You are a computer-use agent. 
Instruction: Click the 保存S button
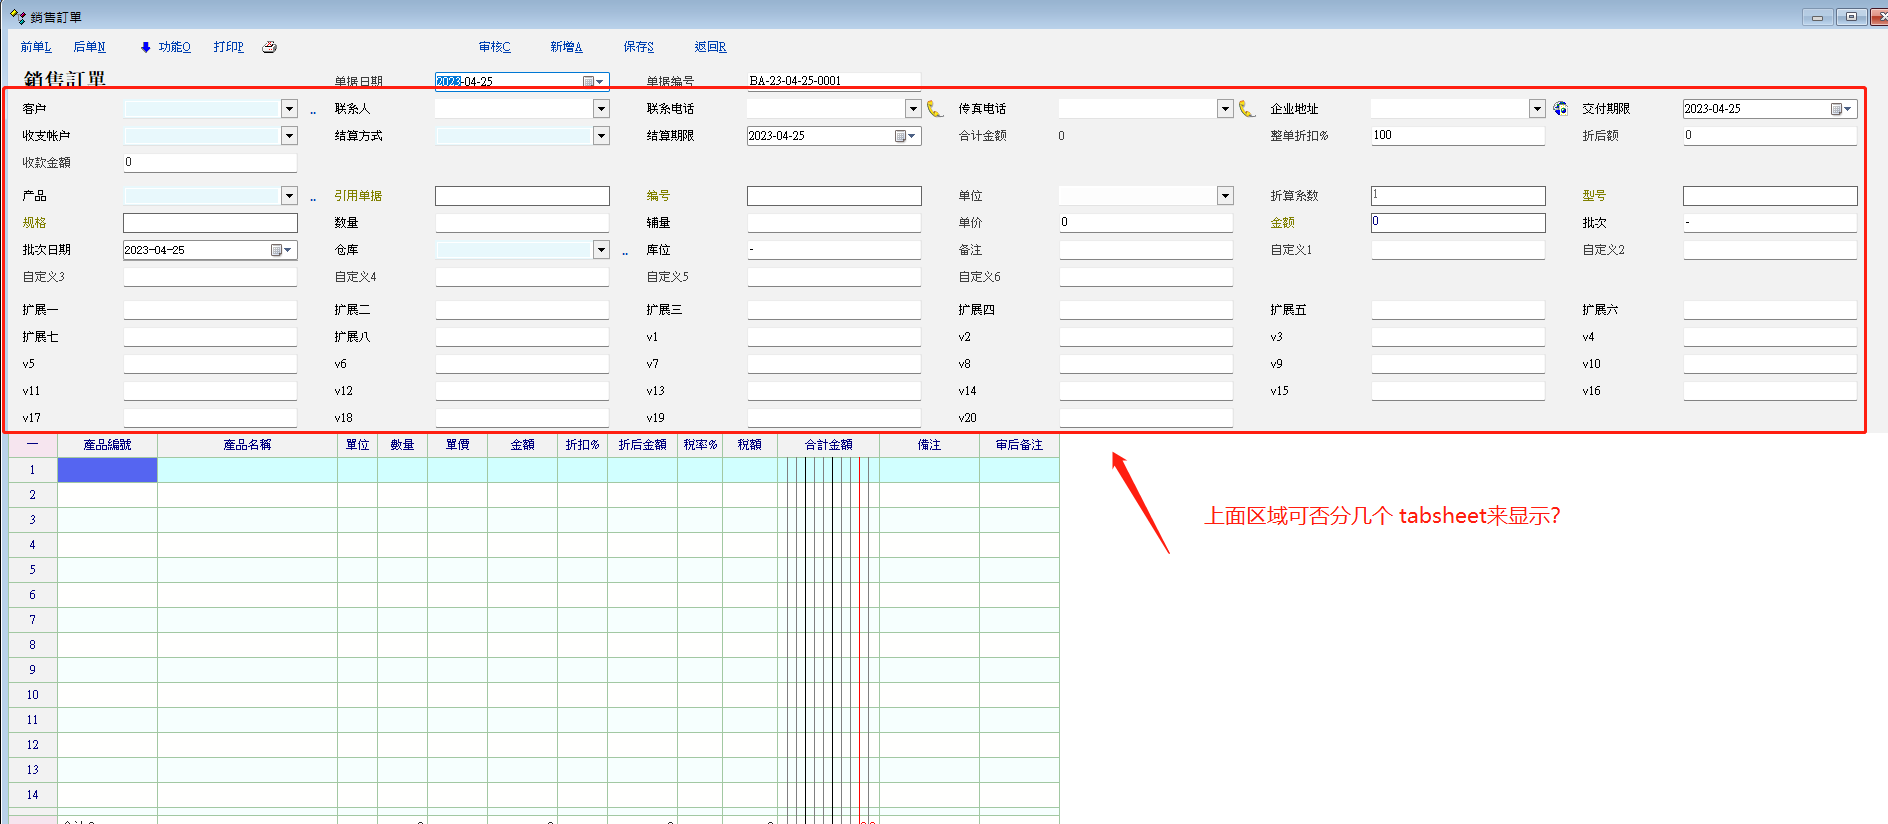pos(638,47)
